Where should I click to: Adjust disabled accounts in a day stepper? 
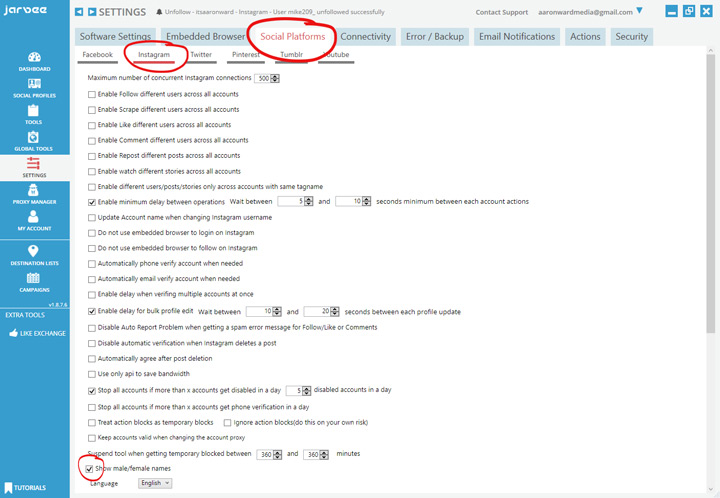[x=307, y=391]
